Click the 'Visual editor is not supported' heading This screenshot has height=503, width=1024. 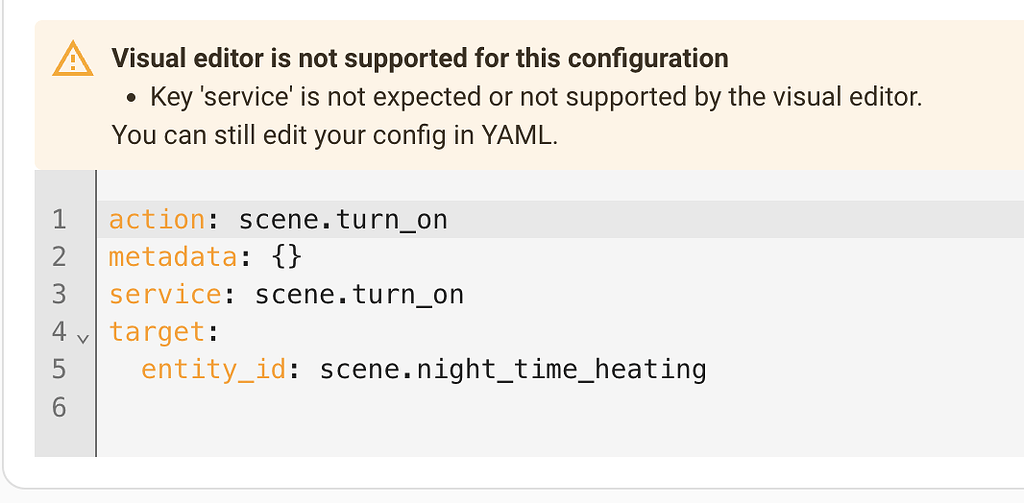pyautogui.click(x=420, y=58)
